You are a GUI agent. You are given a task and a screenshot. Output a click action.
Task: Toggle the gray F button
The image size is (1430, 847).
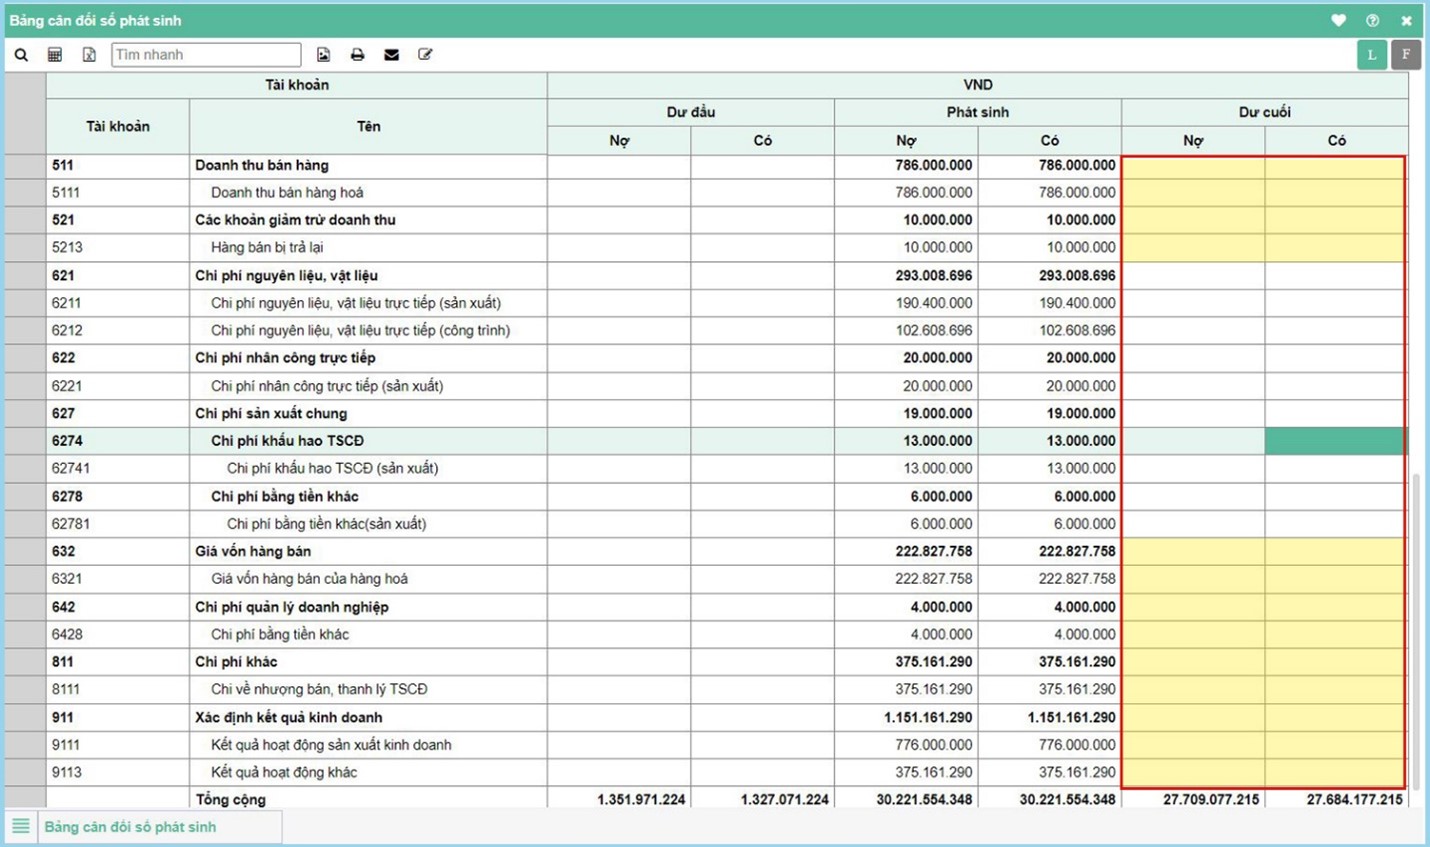(x=1406, y=55)
